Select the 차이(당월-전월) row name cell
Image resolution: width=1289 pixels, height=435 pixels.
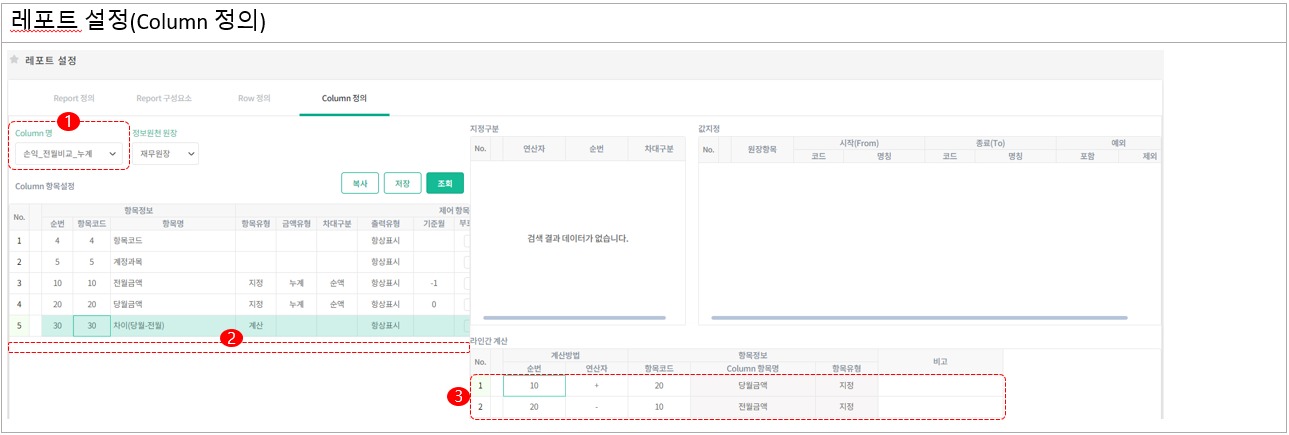170,326
